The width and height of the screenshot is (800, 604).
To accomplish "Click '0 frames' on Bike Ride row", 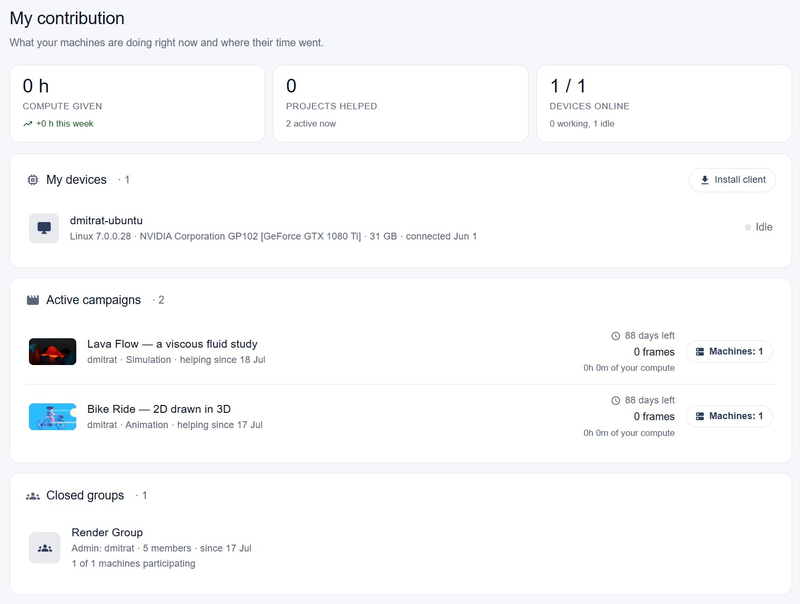I will 654,417.
